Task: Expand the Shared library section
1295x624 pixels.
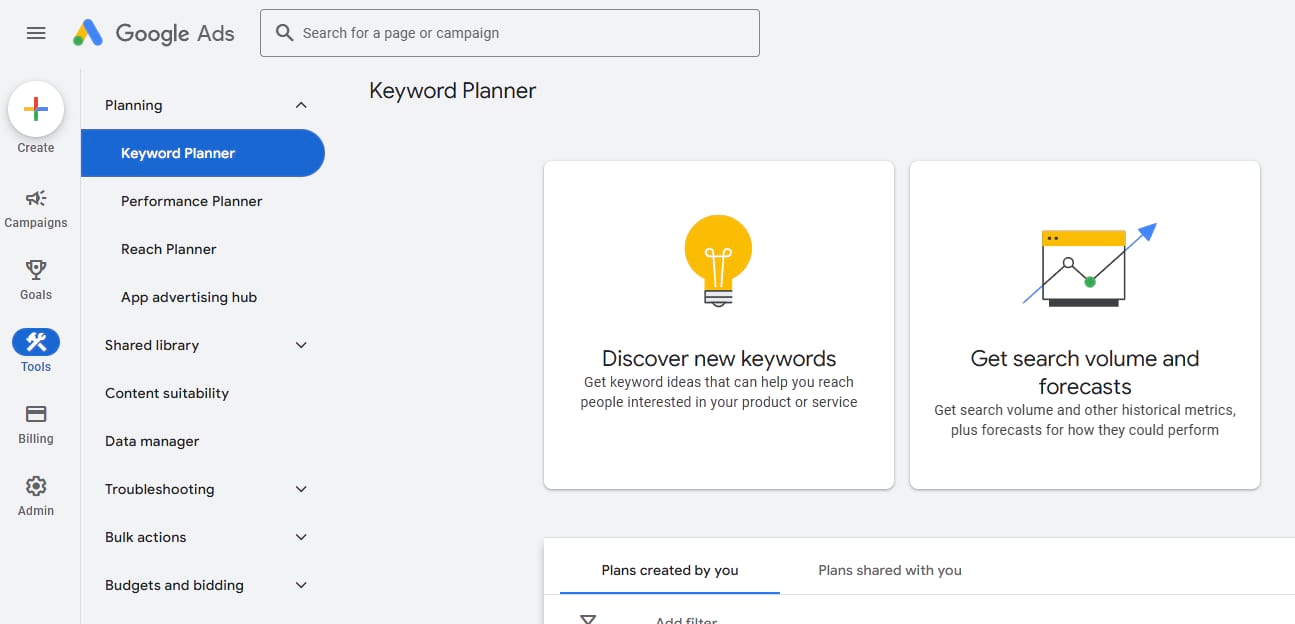Action: tap(301, 344)
